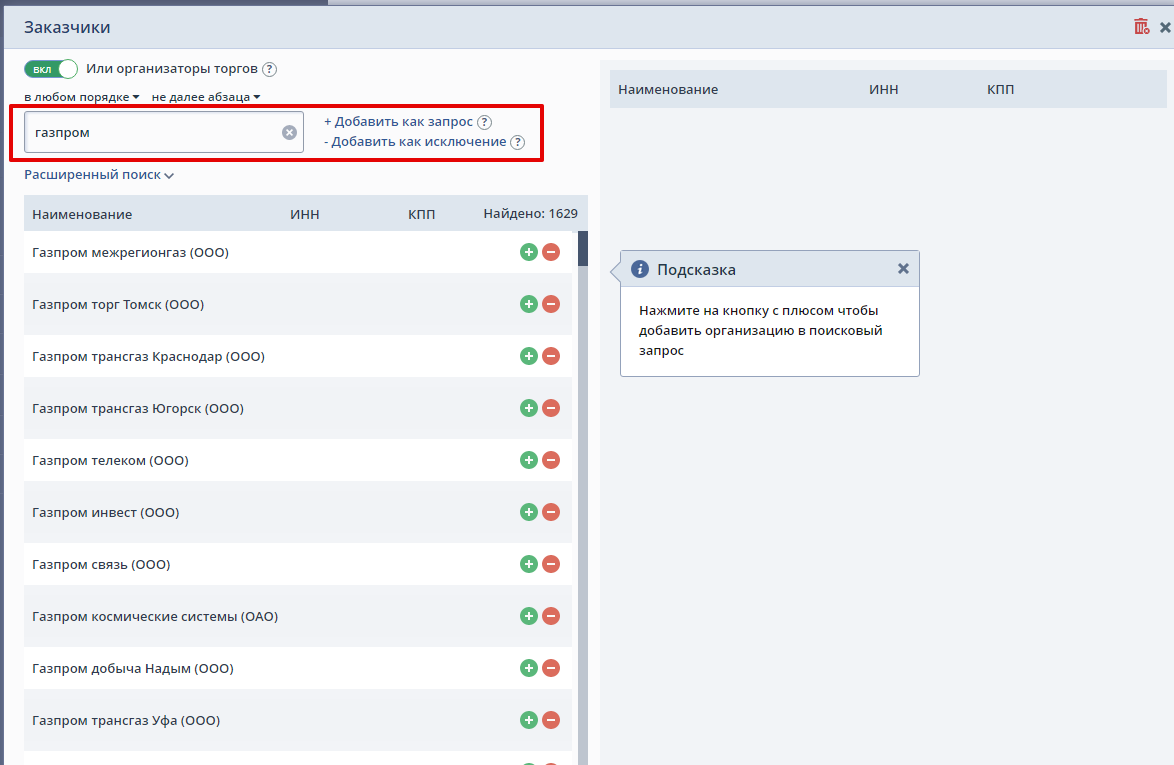Click ИНН header in results table

305,214
